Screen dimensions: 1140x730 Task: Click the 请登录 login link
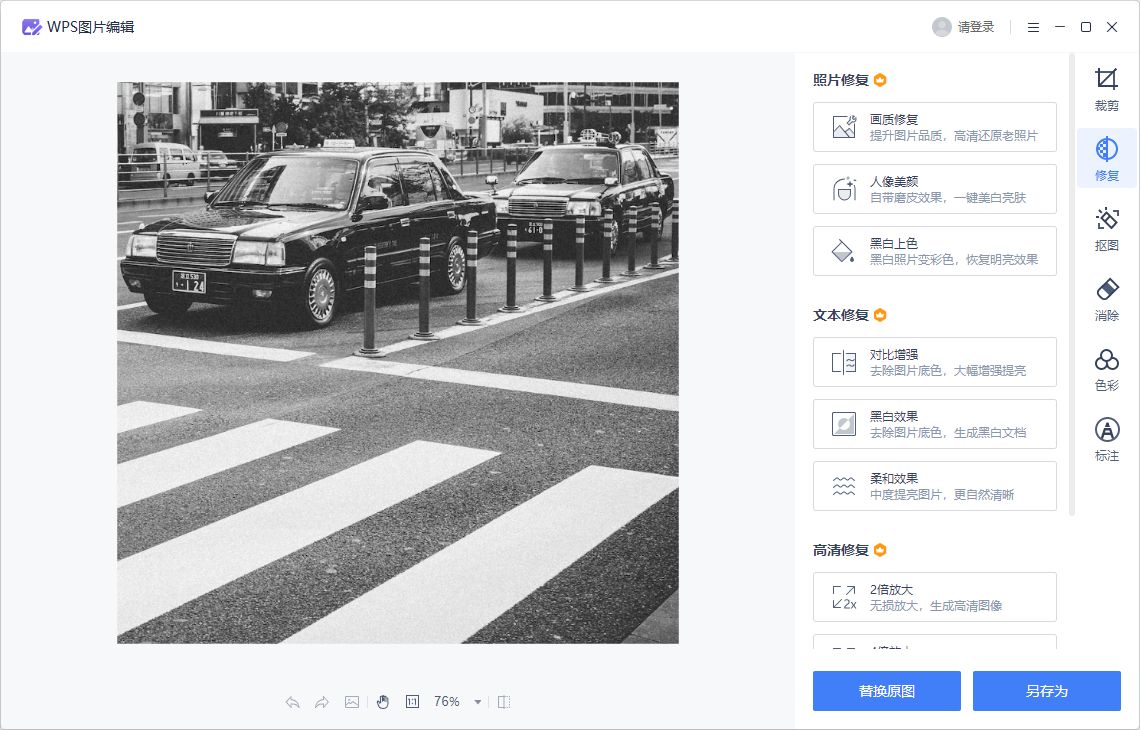point(976,27)
